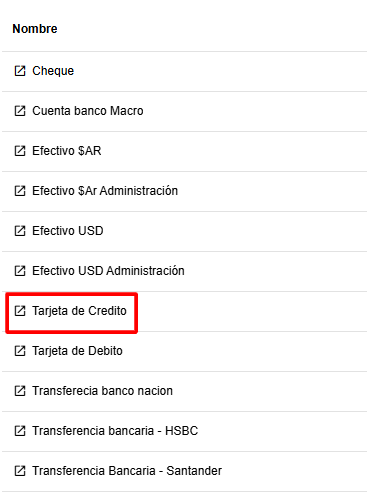This screenshot has width=367, height=500.
Task: Click open icon for Efectivo USD Administración
Action: click(x=20, y=271)
